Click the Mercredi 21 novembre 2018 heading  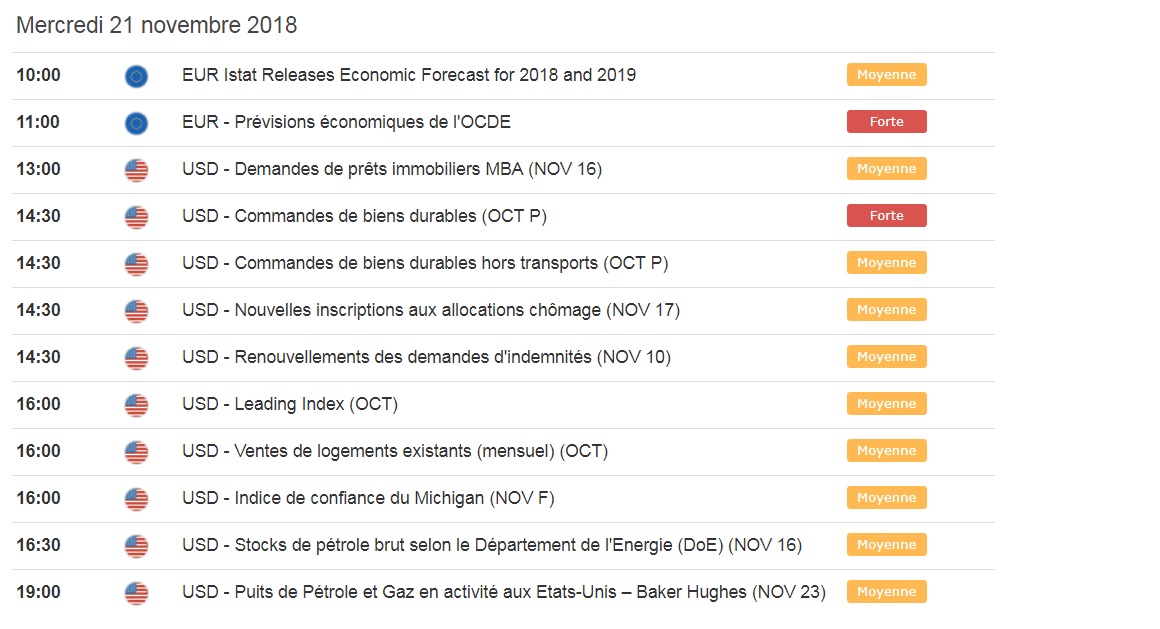157,26
